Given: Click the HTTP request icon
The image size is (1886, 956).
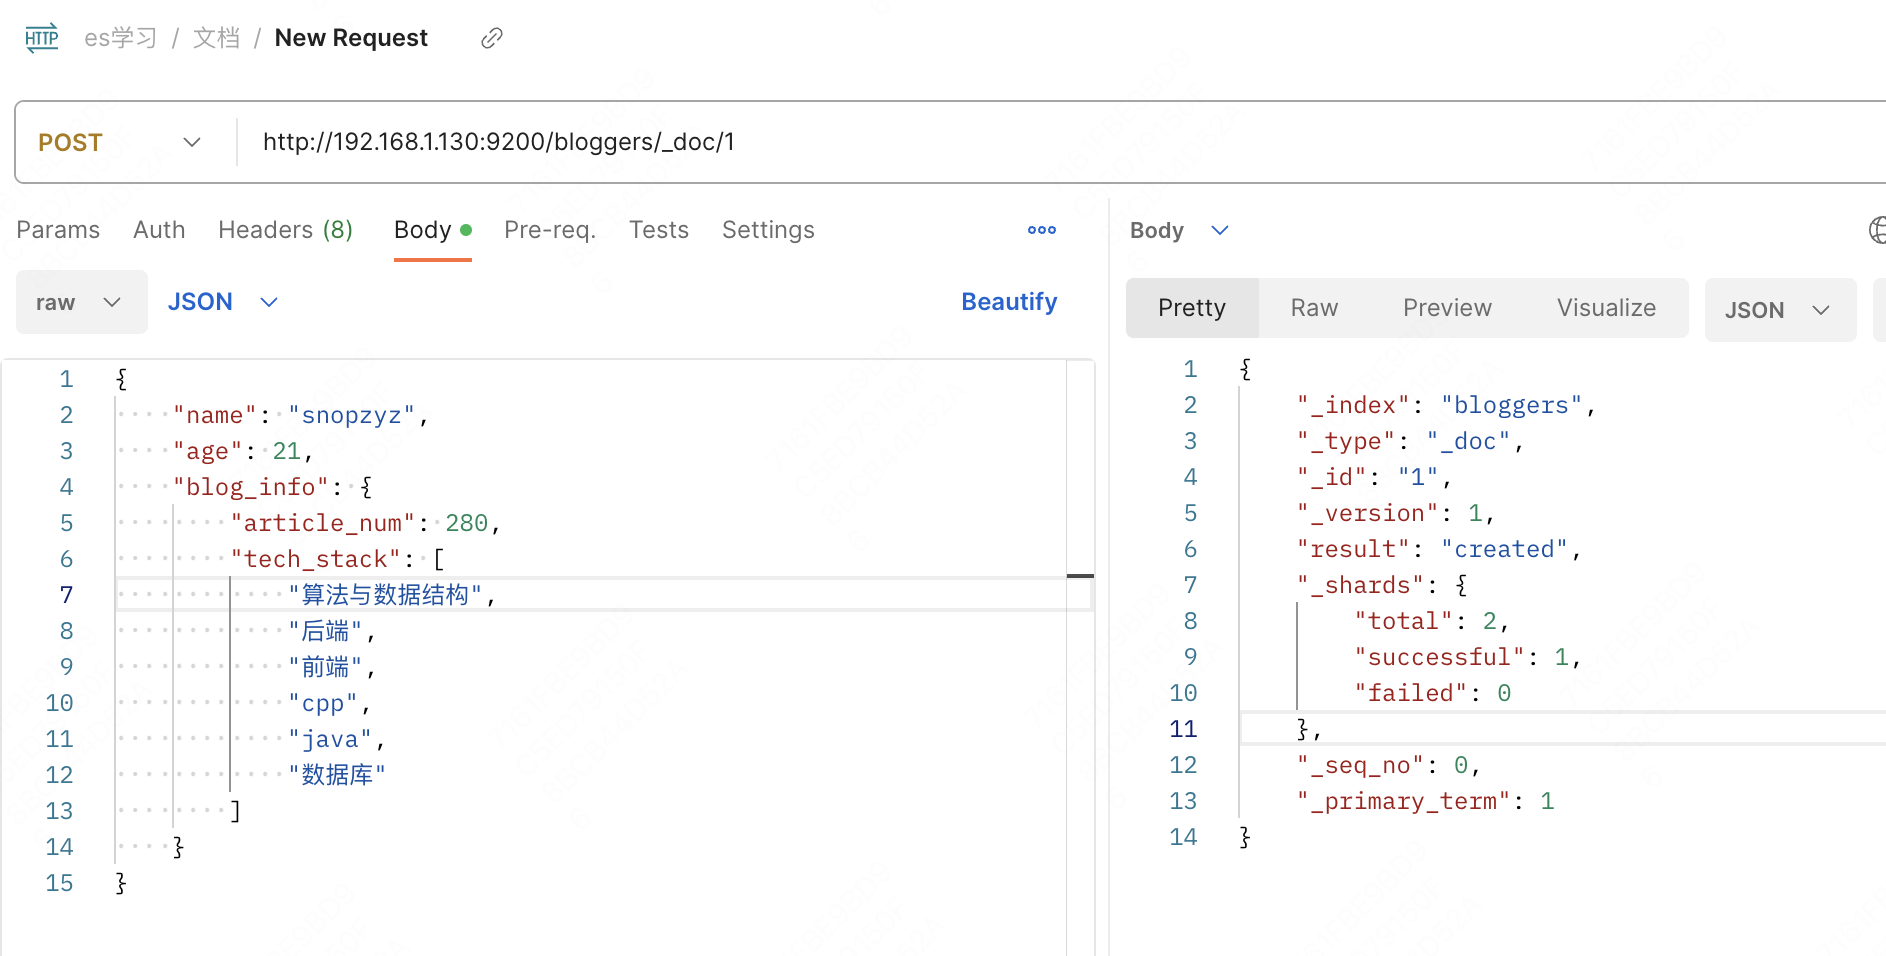Looking at the screenshot, I should [42, 38].
